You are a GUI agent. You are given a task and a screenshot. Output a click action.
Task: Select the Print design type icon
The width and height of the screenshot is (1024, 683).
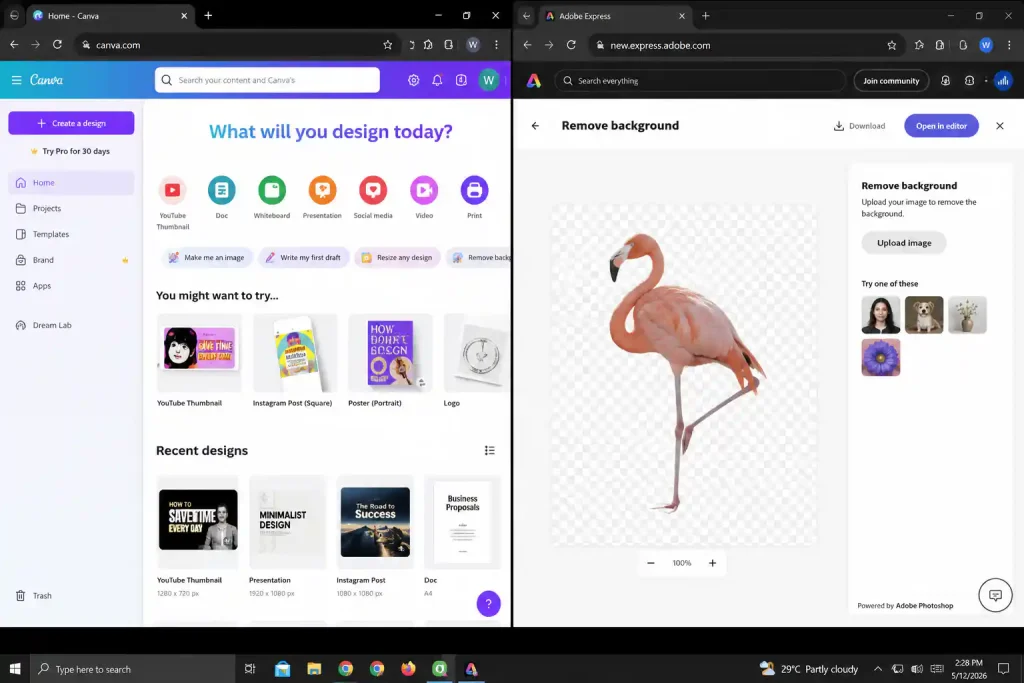tap(474, 190)
